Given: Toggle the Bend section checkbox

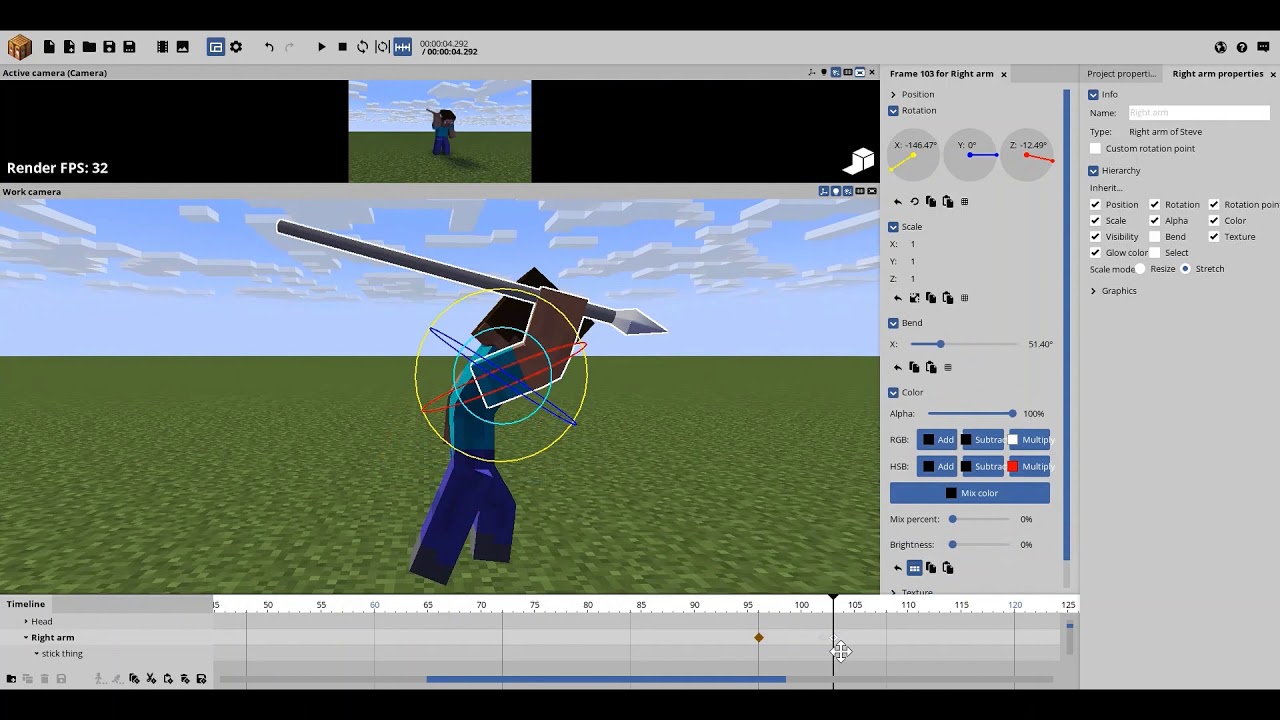Looking at the screenshot, I should point(894,323).
